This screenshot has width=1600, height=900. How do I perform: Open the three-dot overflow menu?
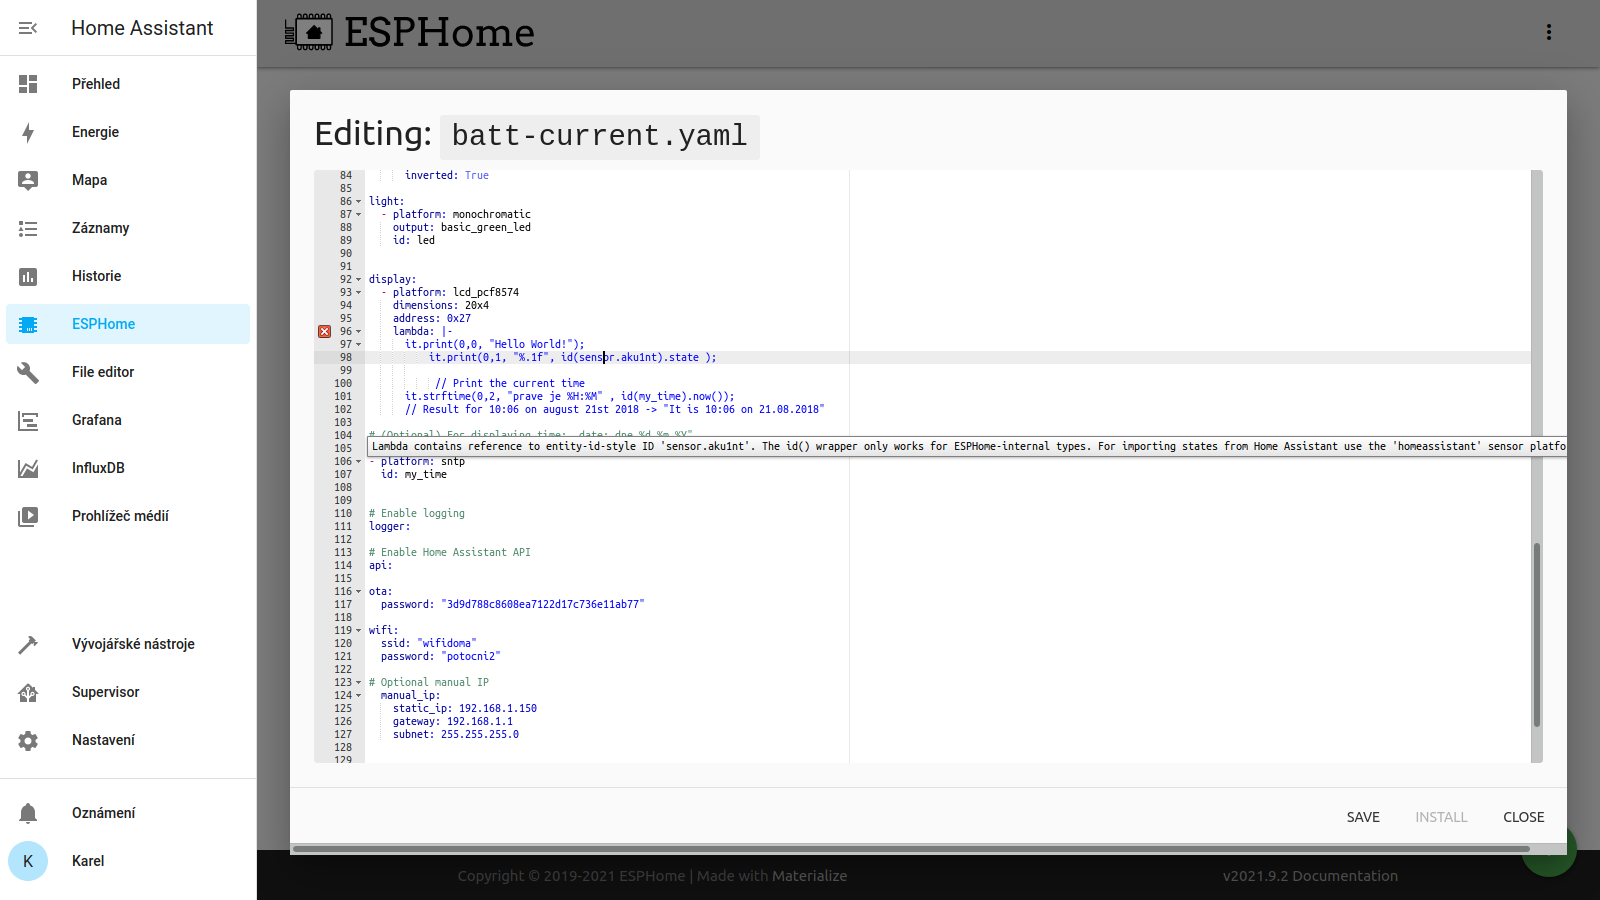[1549, 32]
